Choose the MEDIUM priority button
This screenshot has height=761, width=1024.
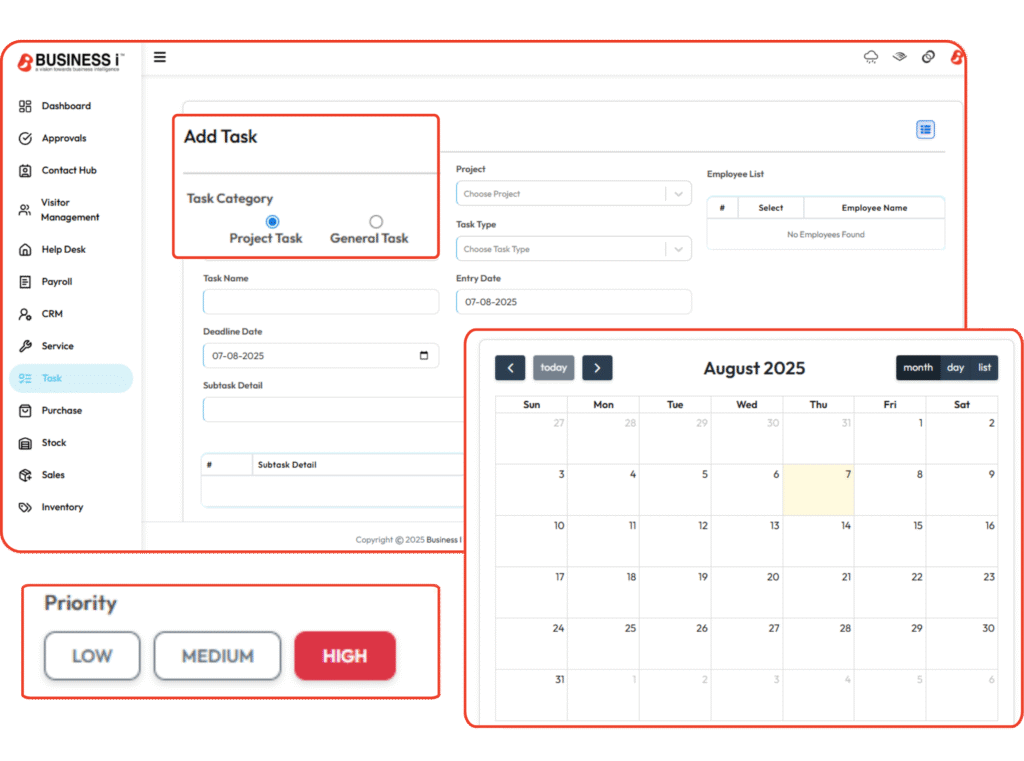[x=217, y=656]
